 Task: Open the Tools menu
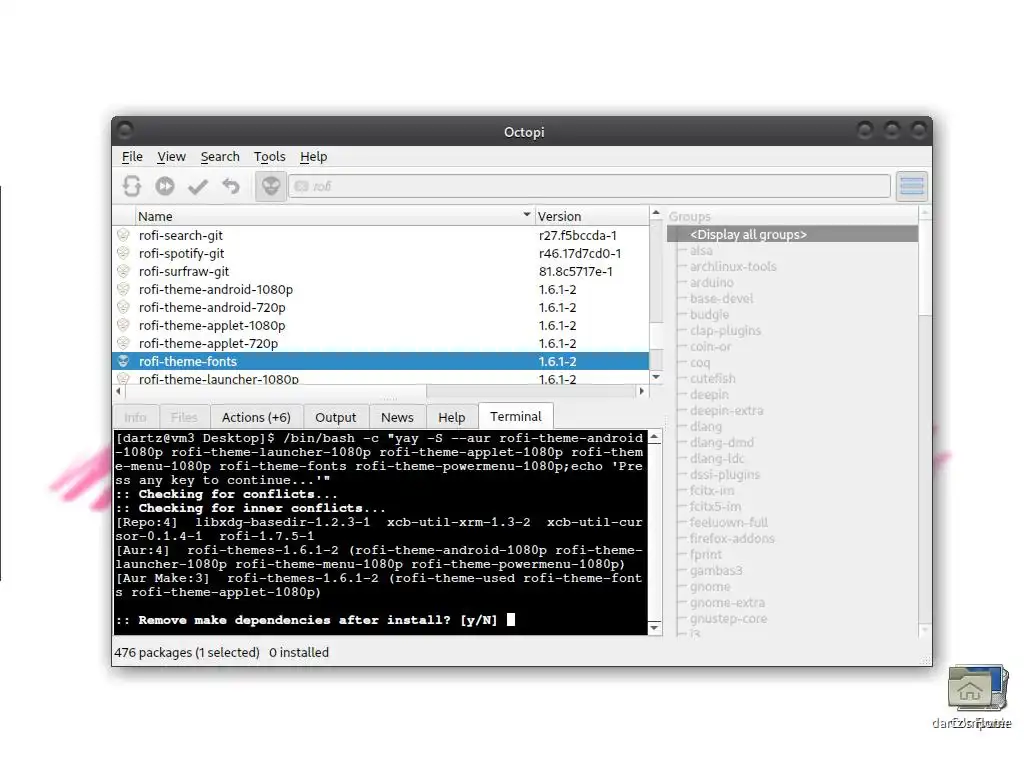point(270,157)
